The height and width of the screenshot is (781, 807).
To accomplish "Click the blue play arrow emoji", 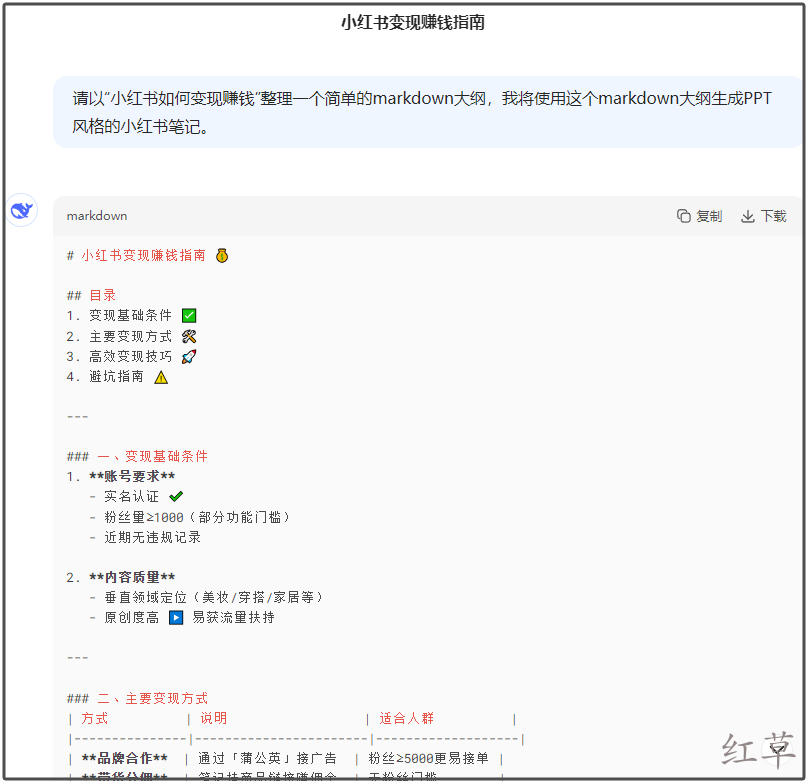I will point(176,617).
